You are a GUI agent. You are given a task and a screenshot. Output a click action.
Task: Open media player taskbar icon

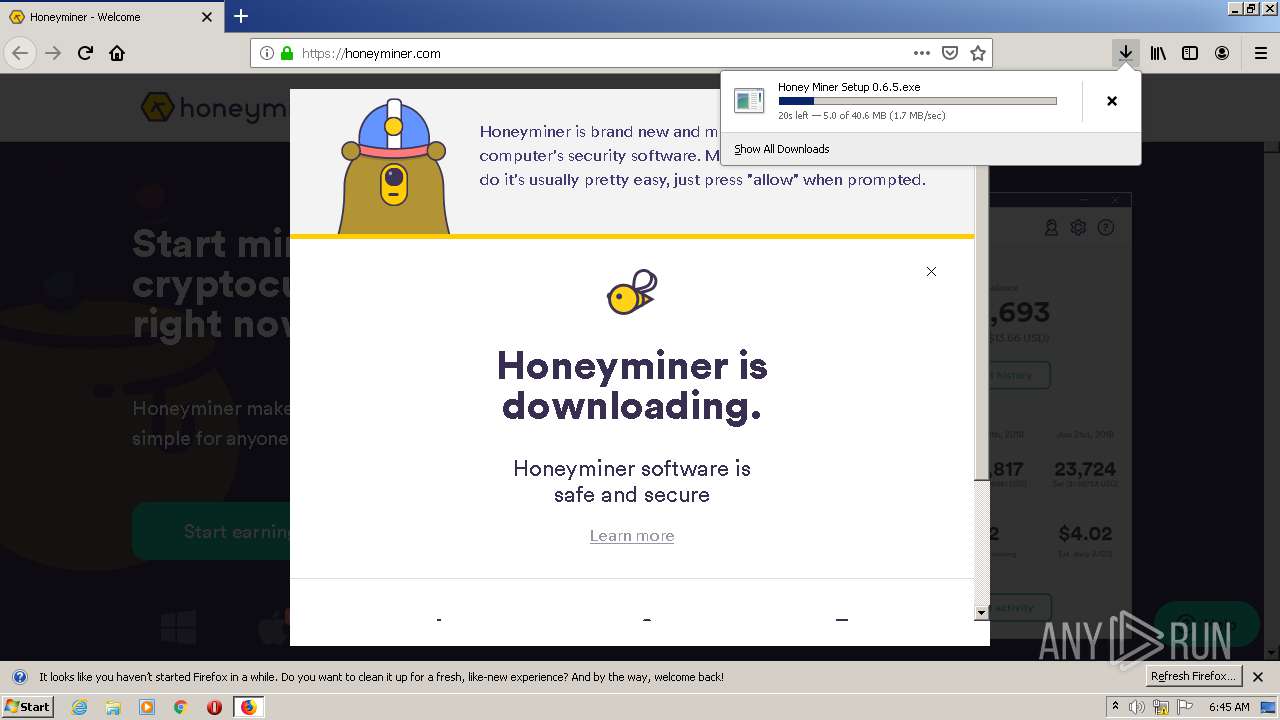pyautogui.click(x=147, y=707)
